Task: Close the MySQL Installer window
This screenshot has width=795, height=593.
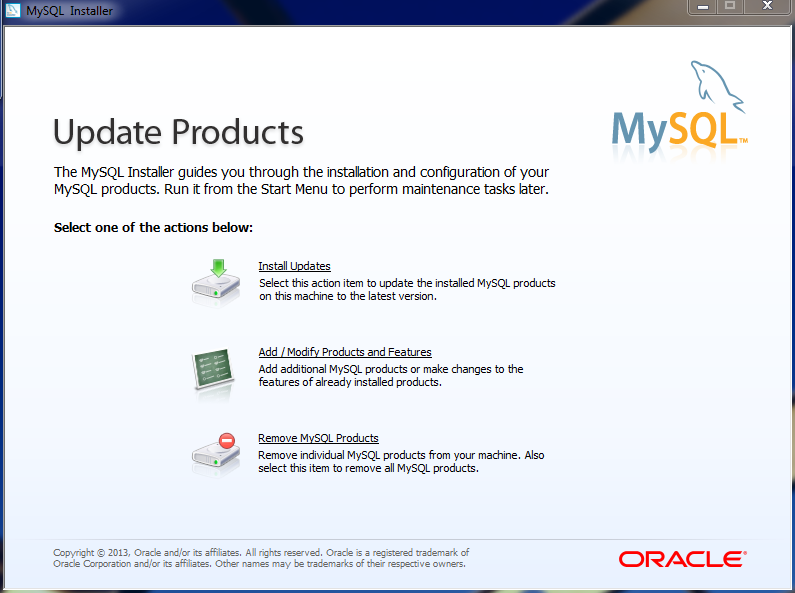Action: click(x=765, y=7)
